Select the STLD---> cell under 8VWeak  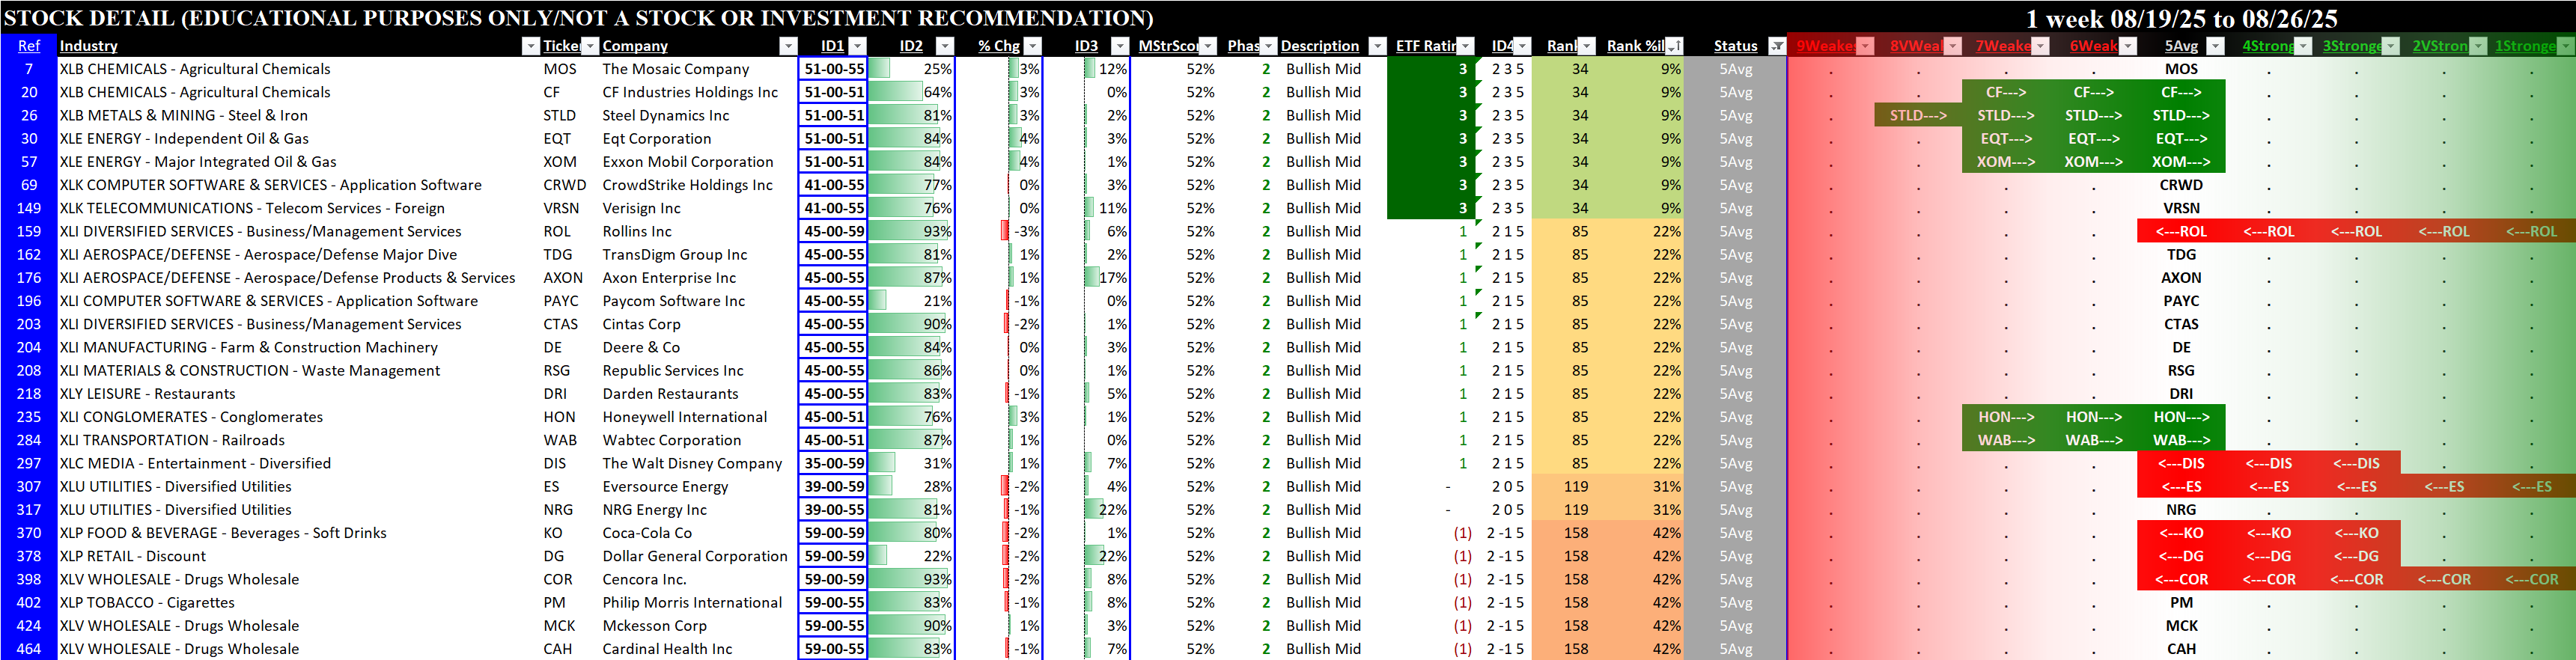[x=1918, y=116]
